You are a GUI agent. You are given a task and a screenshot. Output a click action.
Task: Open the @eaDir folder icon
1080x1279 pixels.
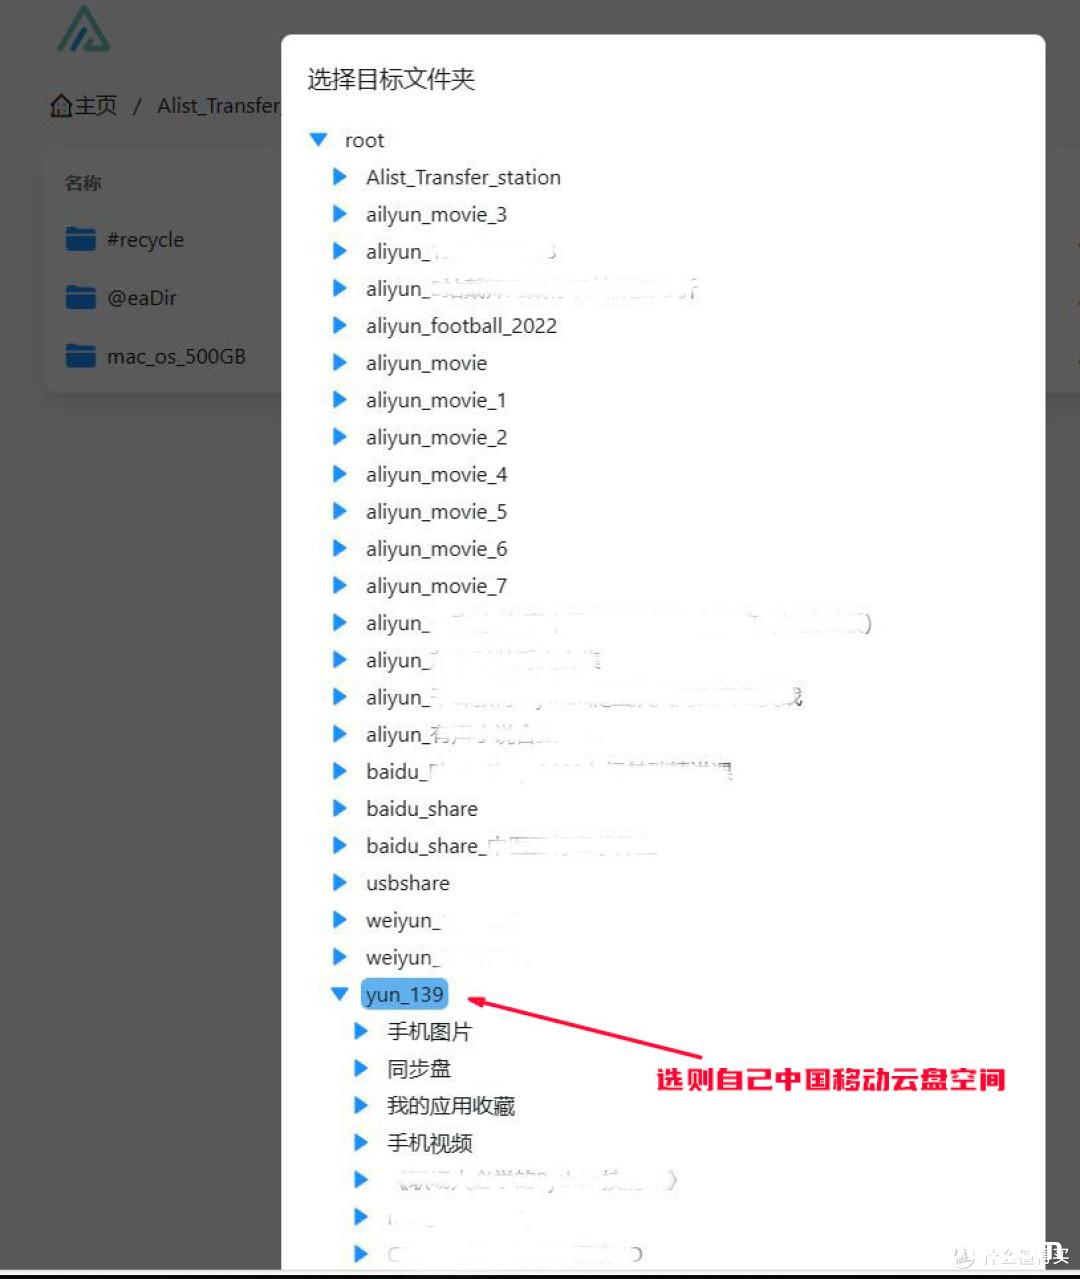click(x=80, y=297)
